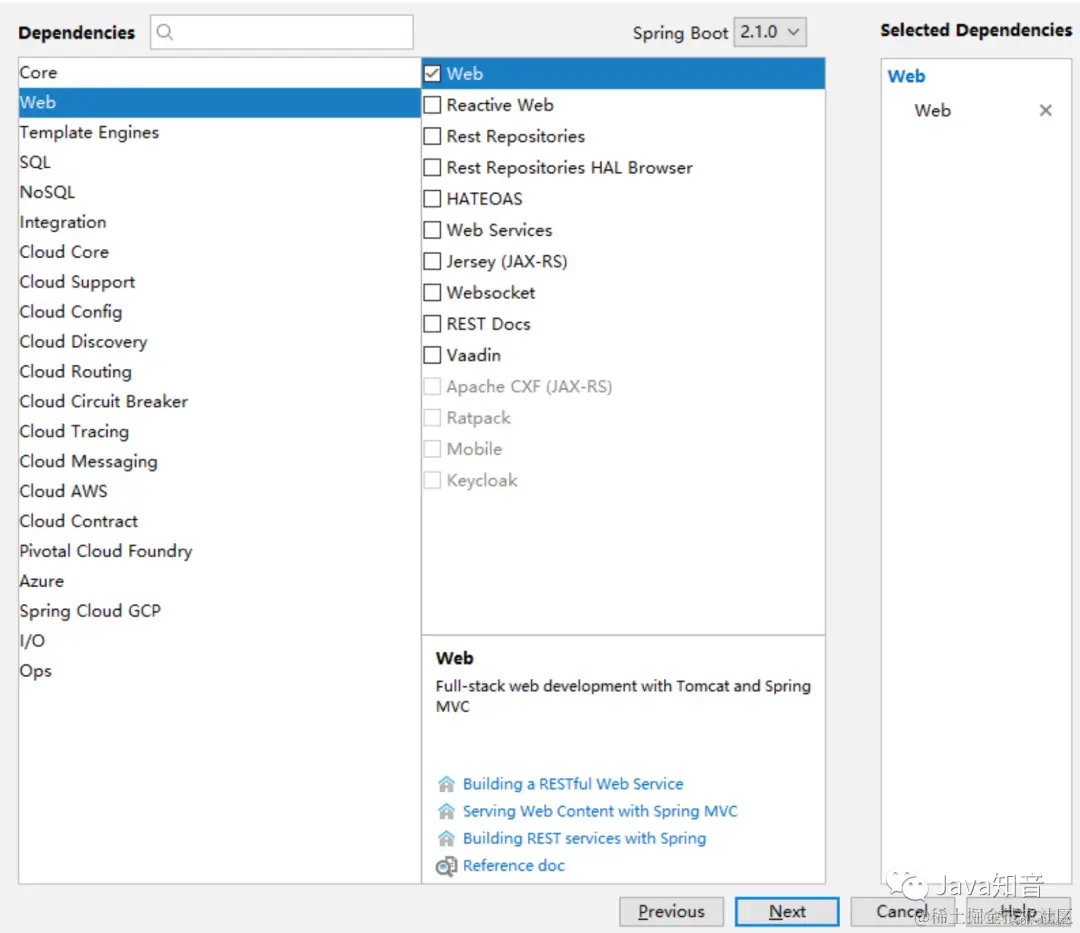
Task: Tick the REST Docs checkbox
Action: click(x=432, y=324)
